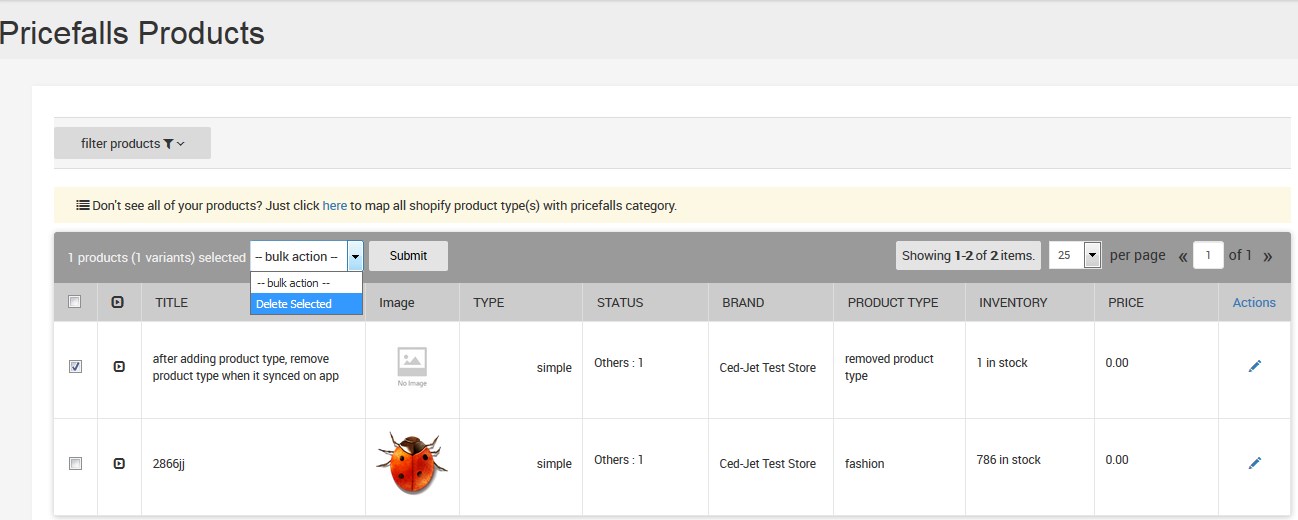Expand variants arrow icon for first product row

[119, 367]
